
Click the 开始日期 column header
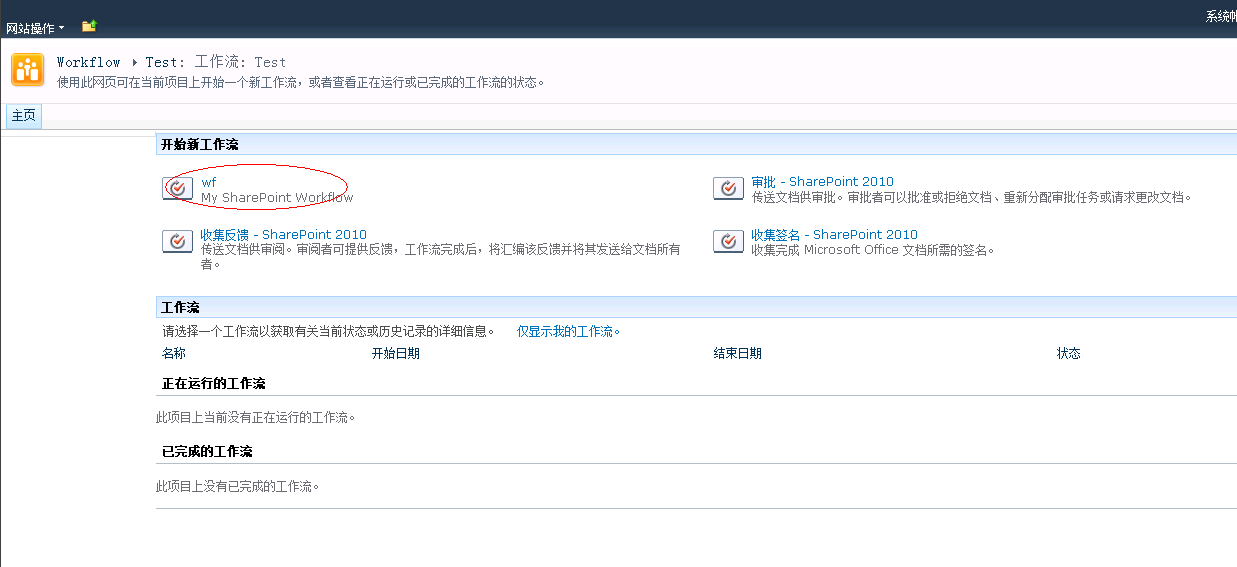click(396, 353)
